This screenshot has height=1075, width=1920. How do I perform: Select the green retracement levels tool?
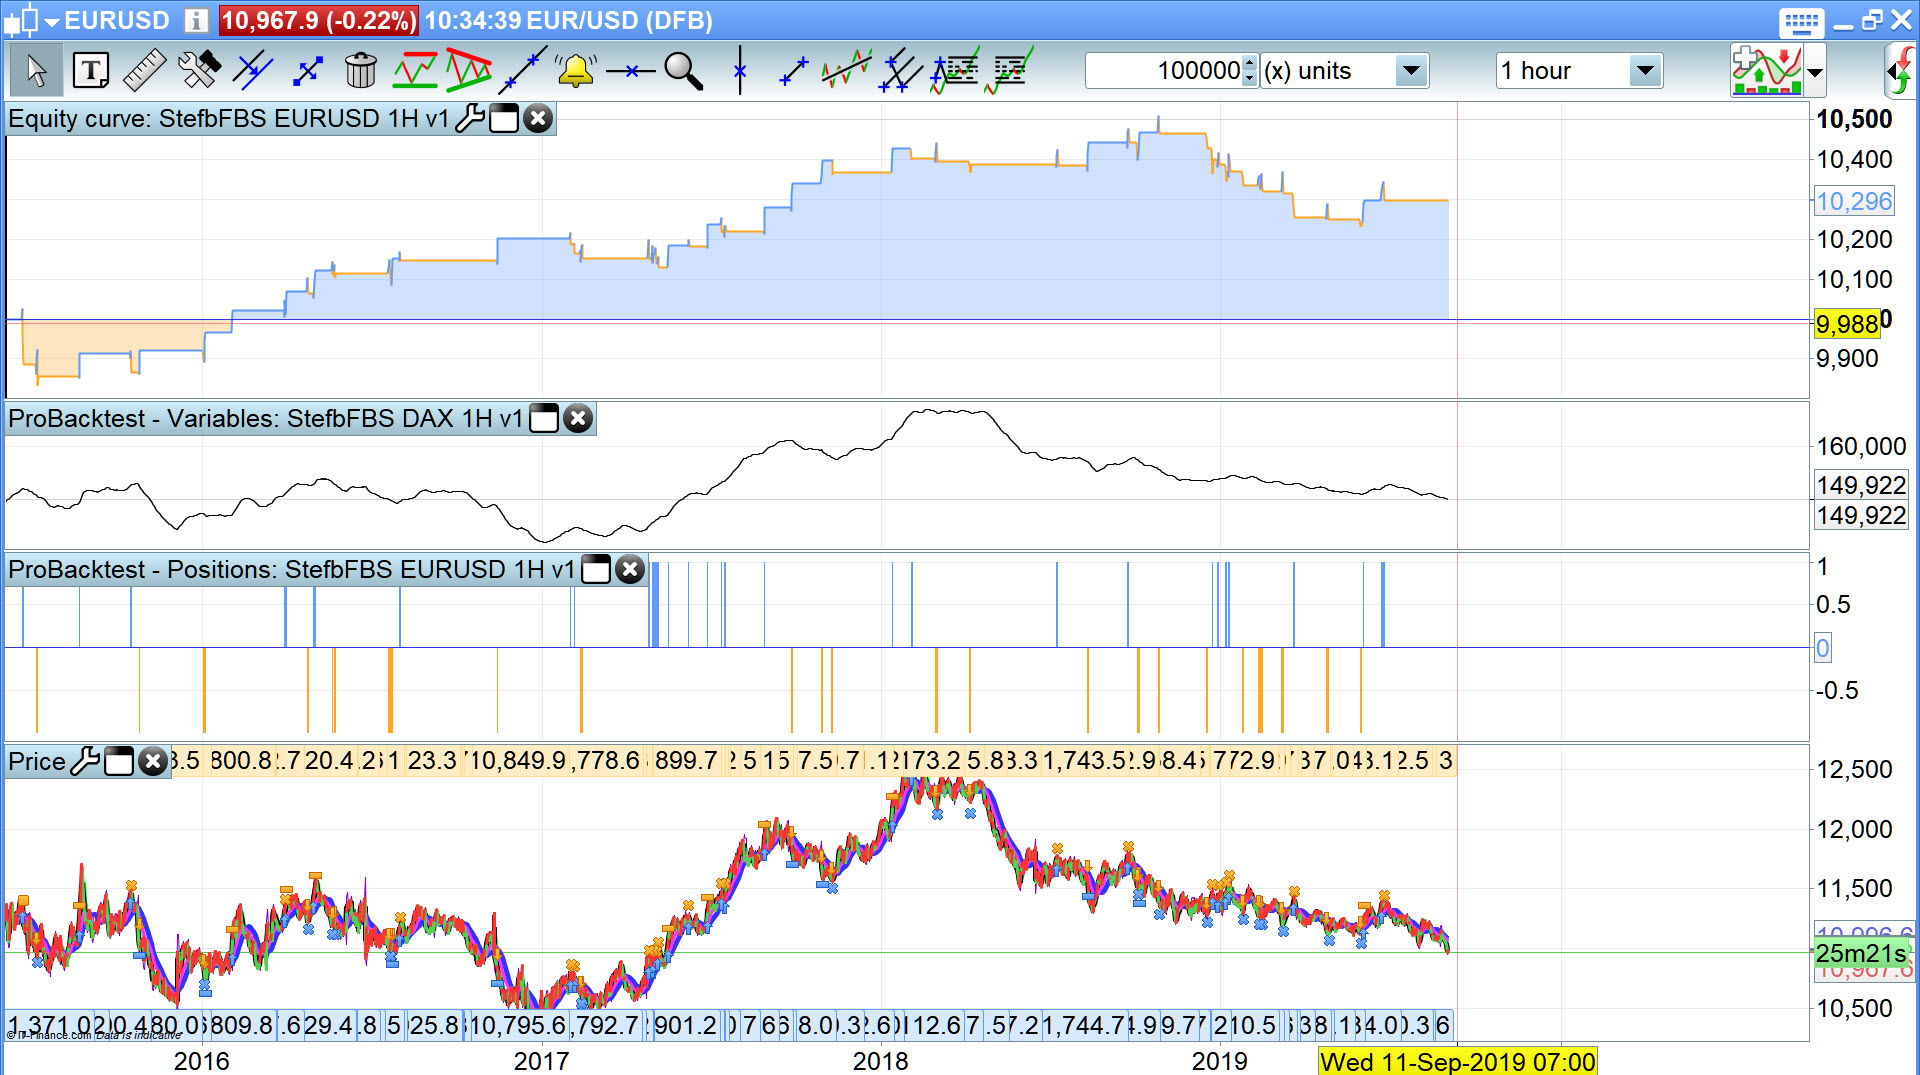pyautogui.click(x=1009, y=71)
